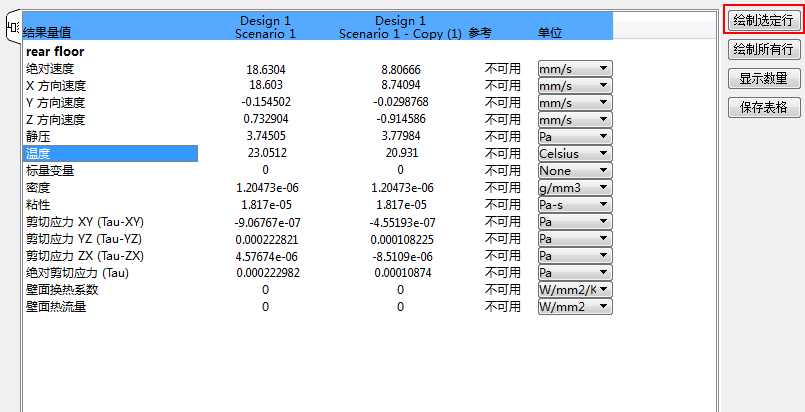Save the table with 保存表格

pos(764,108)
